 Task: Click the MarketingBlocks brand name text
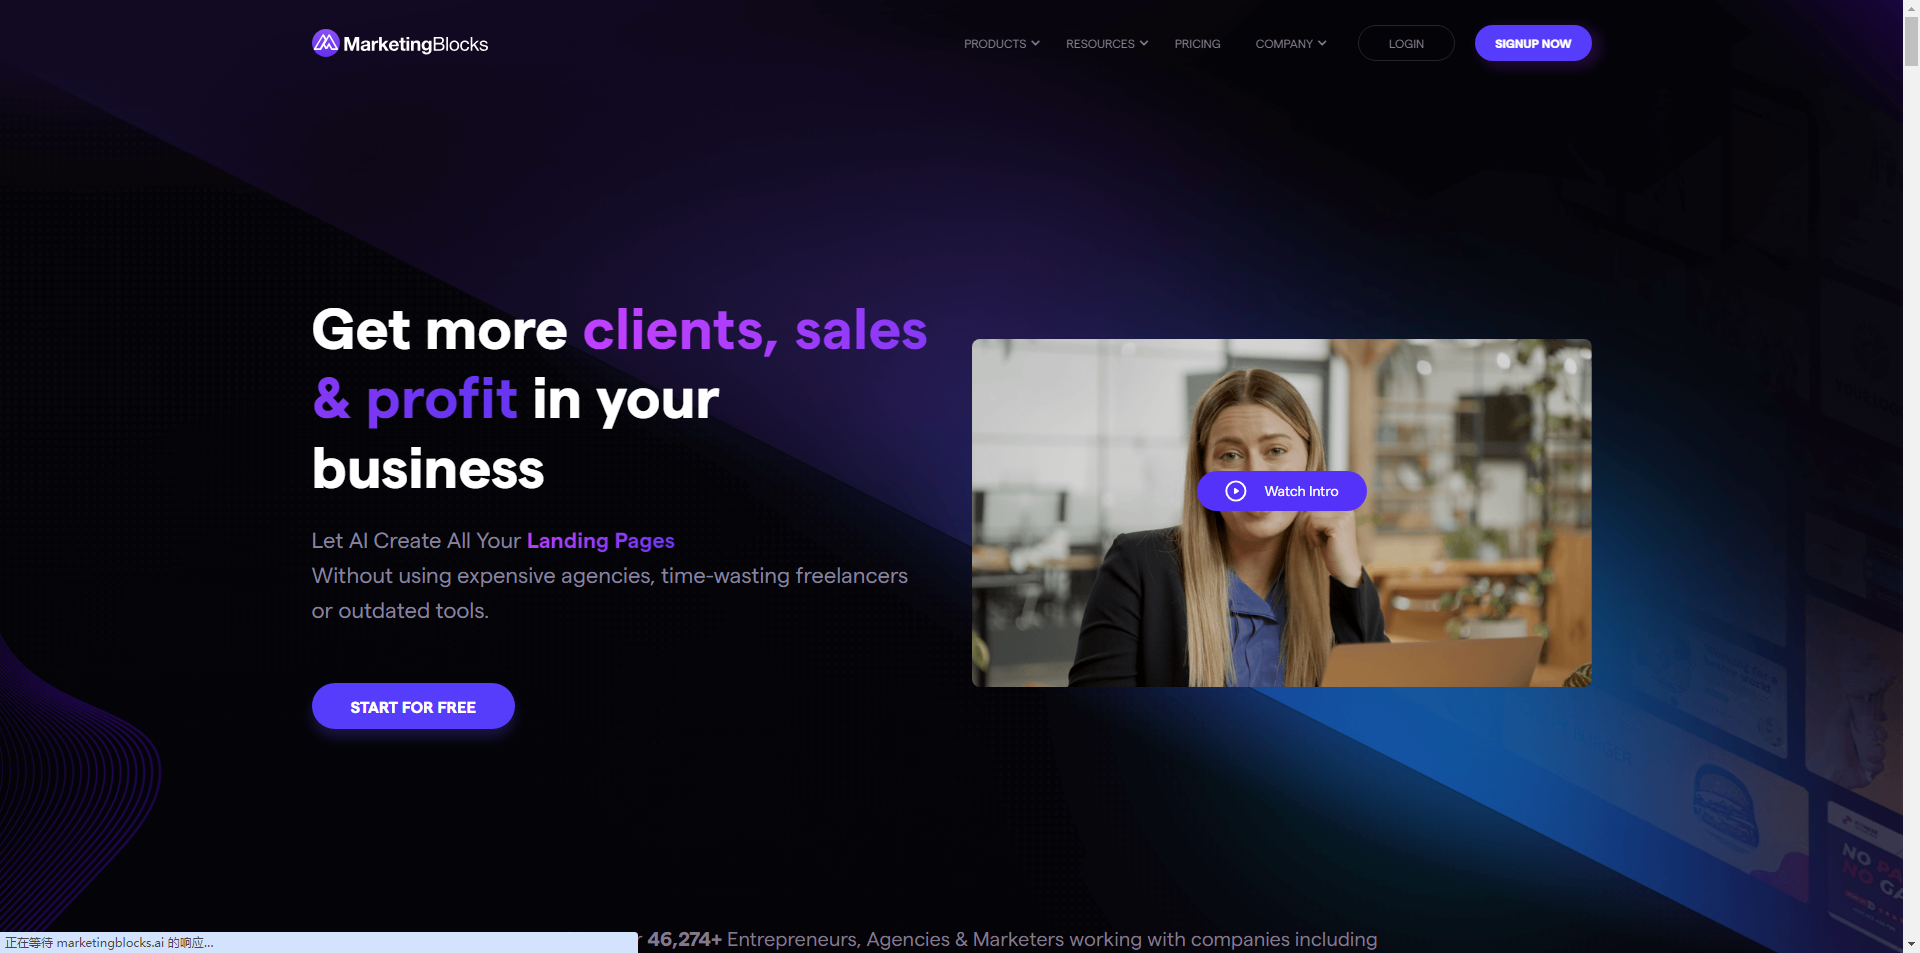[x=416, y=44]
